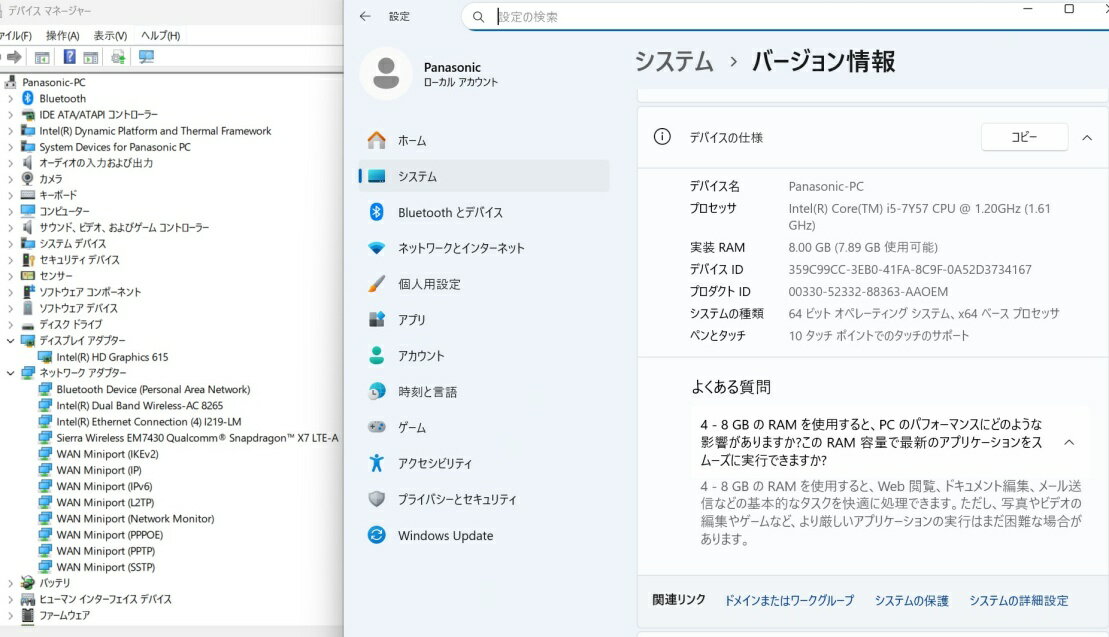This screenshot has width=1109, height=637.
Task: Collapse the デバイスの仕様 section chevron
Action: coord(1087,138)
